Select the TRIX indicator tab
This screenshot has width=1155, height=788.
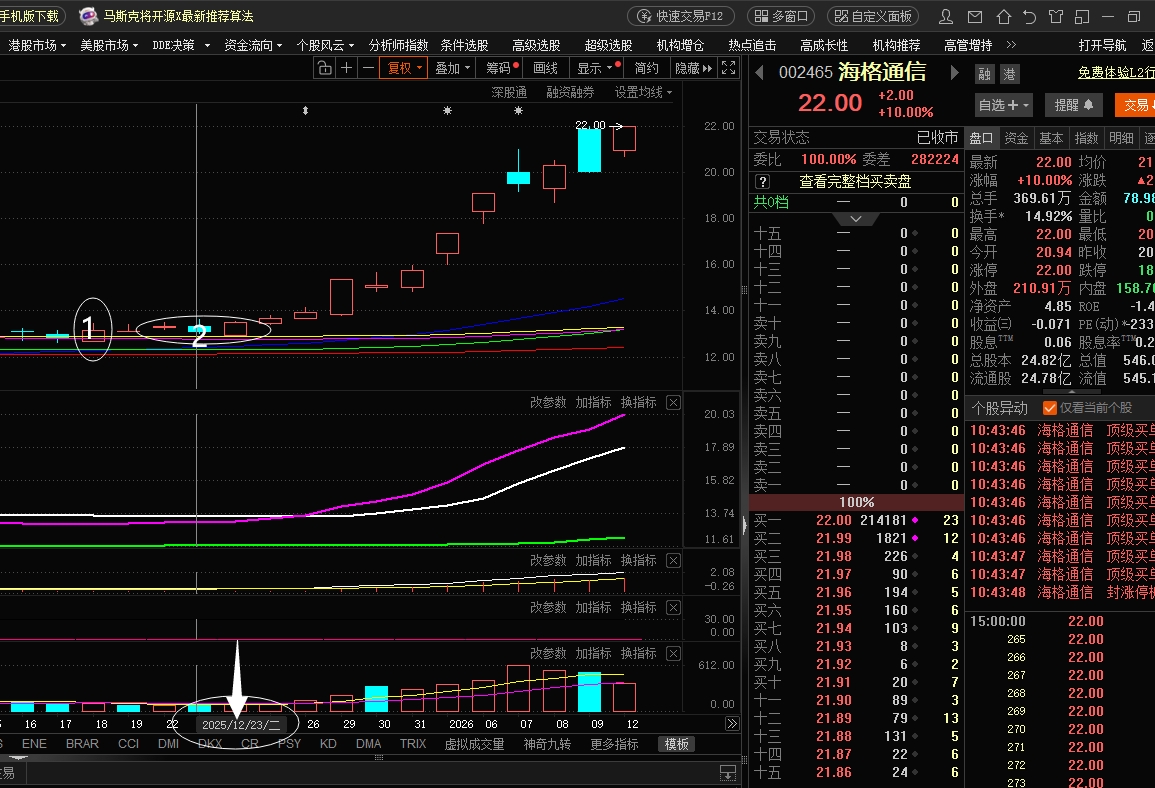pyautogui.click(x=413, y=744)
